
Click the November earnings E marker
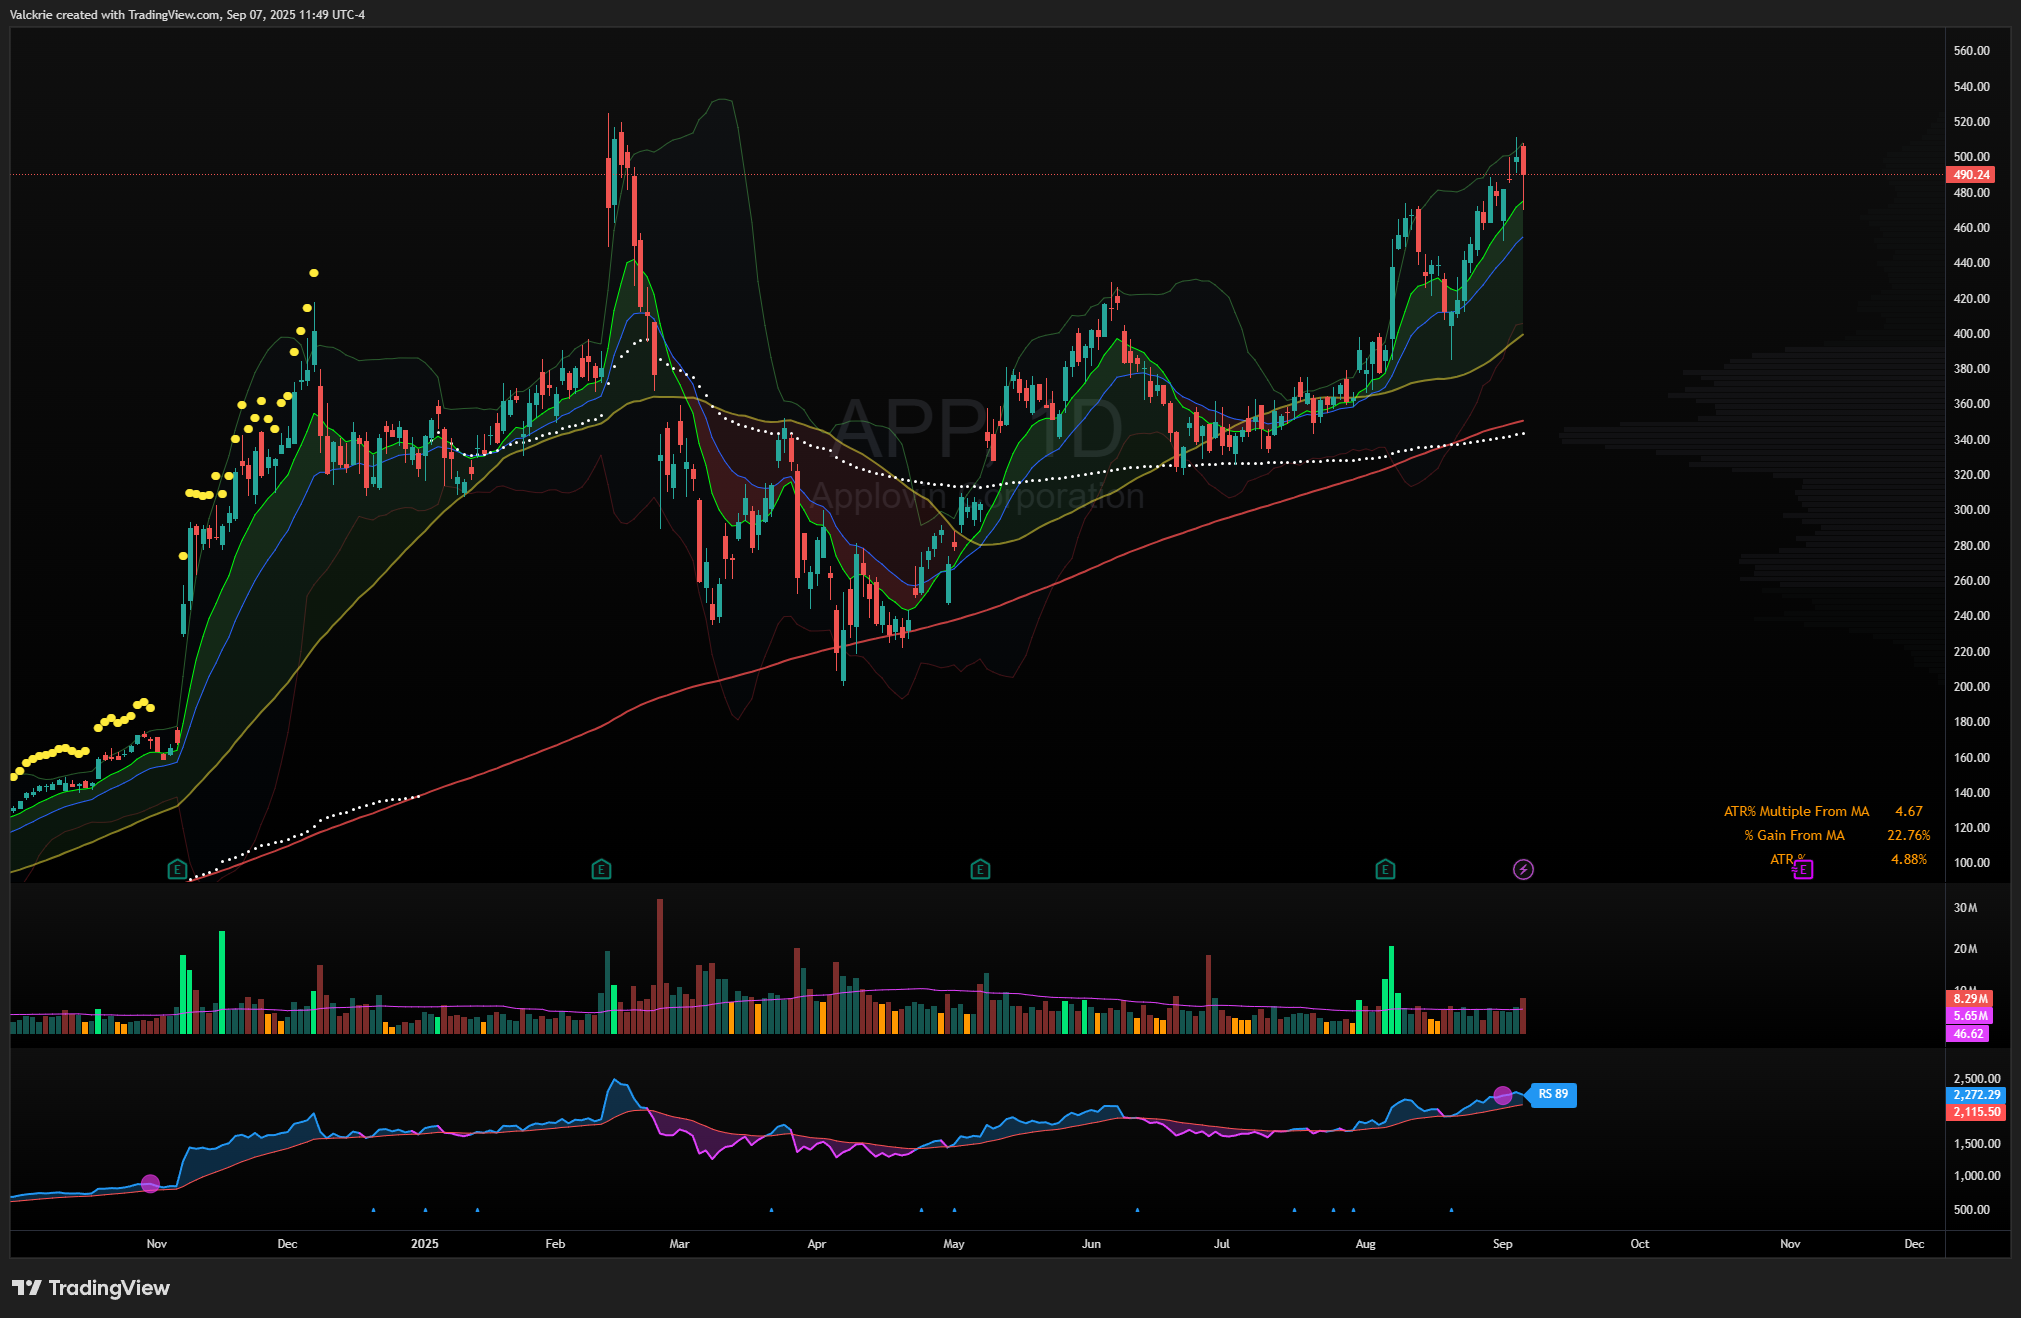[x=177, y=869]
